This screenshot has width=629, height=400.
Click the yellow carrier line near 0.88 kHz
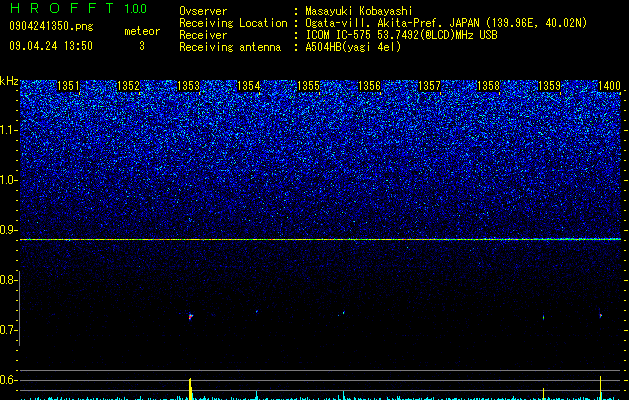(x=321, y=240)
